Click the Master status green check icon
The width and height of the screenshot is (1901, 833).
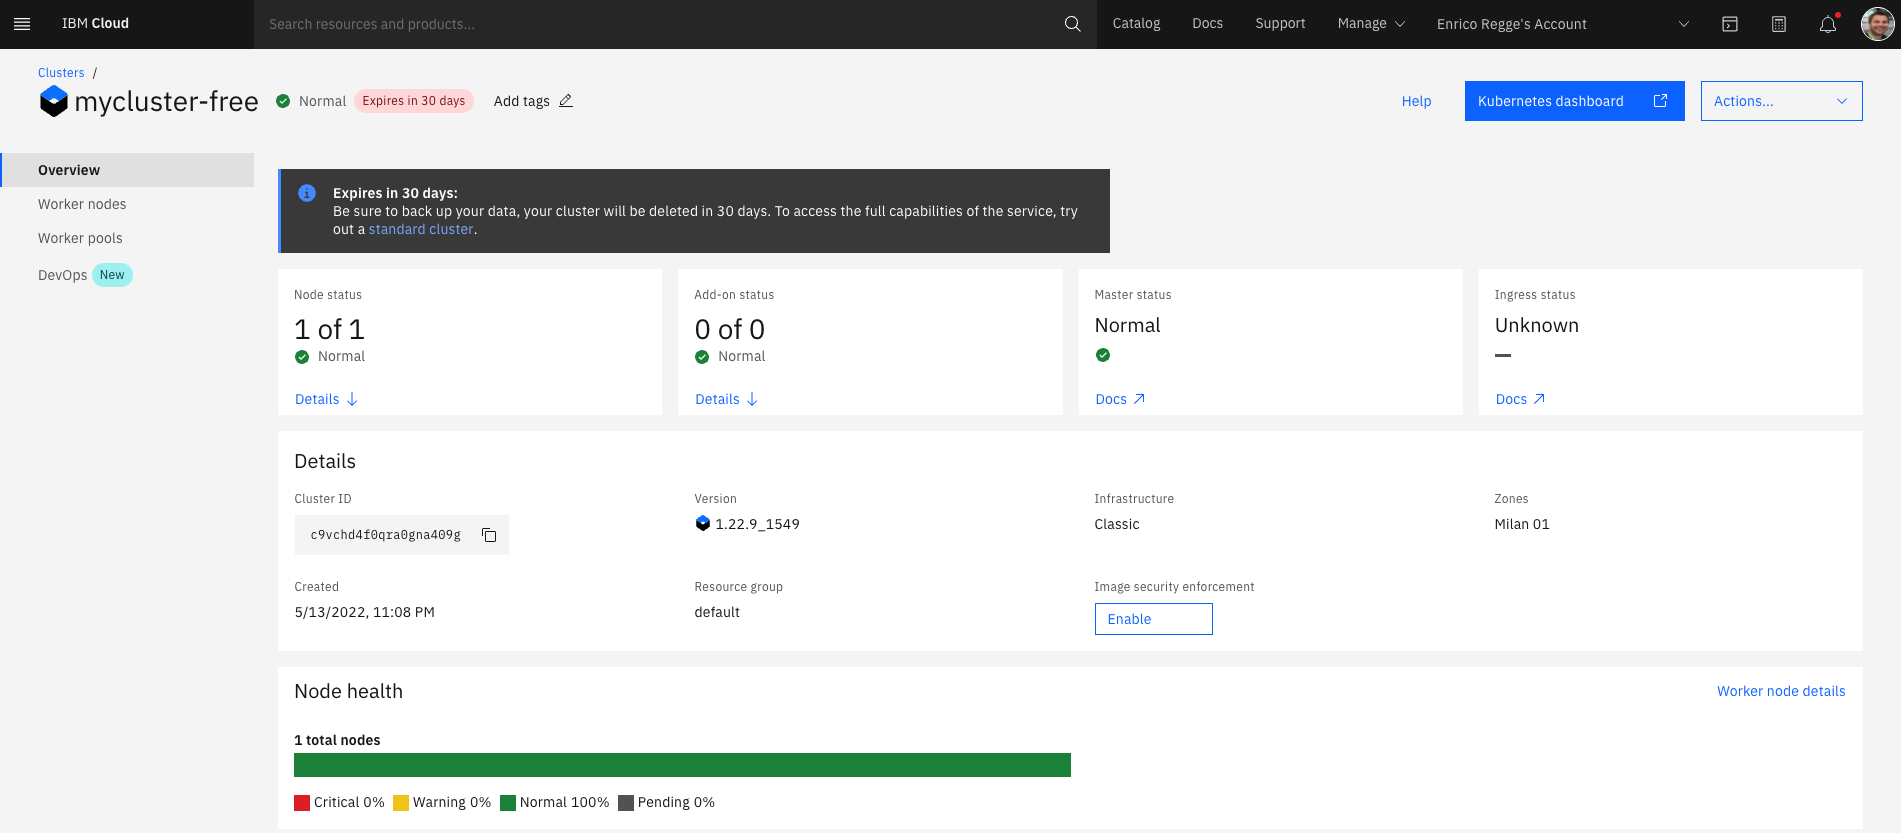pyautogui.click(x=1103, y=355)
